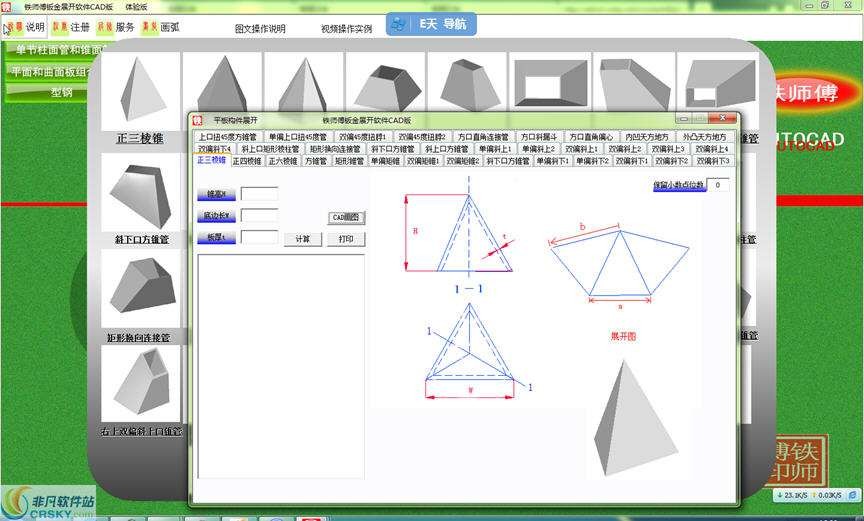Open the 注册 registration icon
The width and height of the screenshot is (864, 521).
pos(70,28)
